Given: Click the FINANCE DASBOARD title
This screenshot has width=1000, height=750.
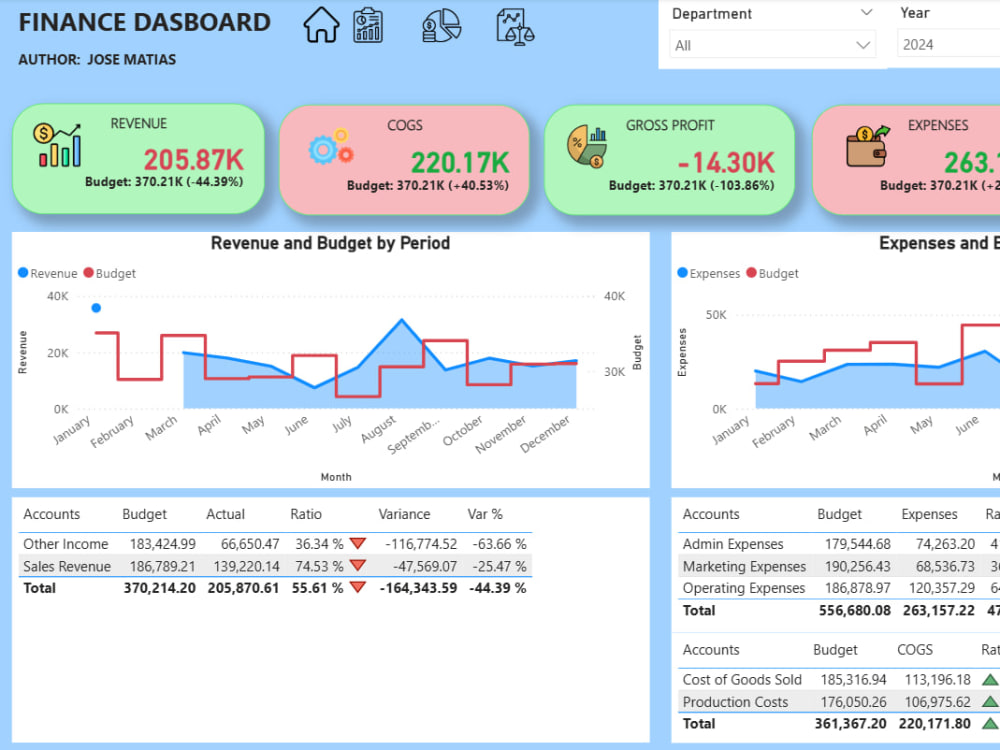Looking at the screenshot, I should (145, 22).
